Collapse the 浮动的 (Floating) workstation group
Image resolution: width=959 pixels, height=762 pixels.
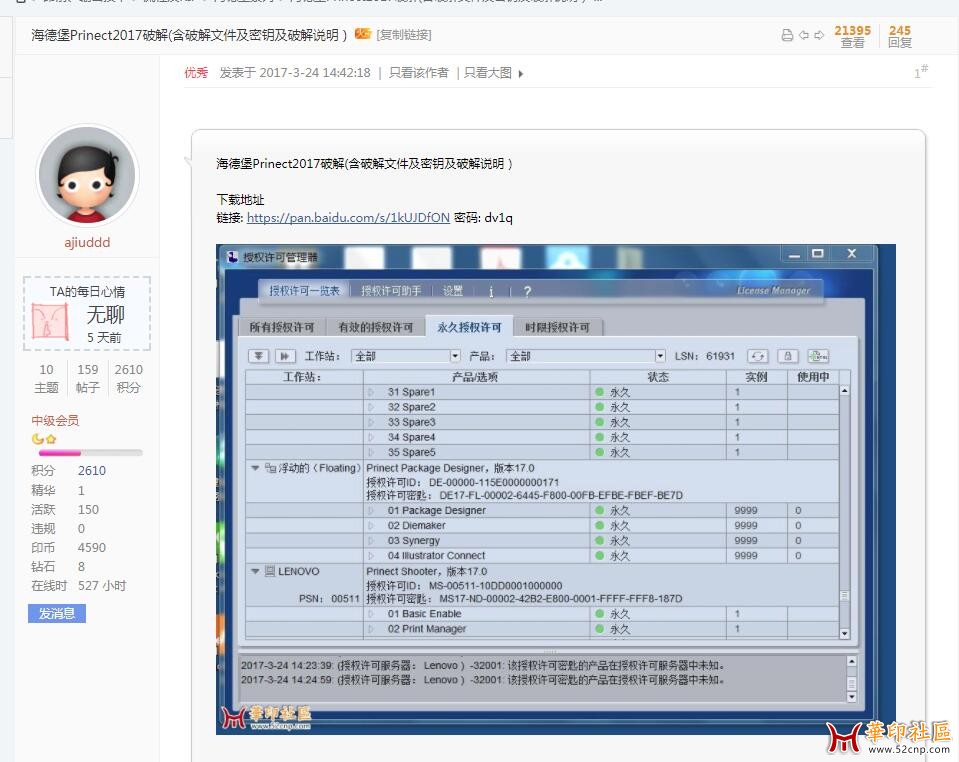255,468
